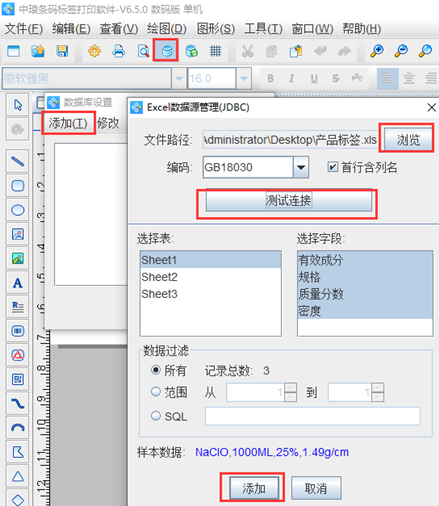The image size is (439, 506).
Task: Open the 工具(T) menu
Action: 263,29
